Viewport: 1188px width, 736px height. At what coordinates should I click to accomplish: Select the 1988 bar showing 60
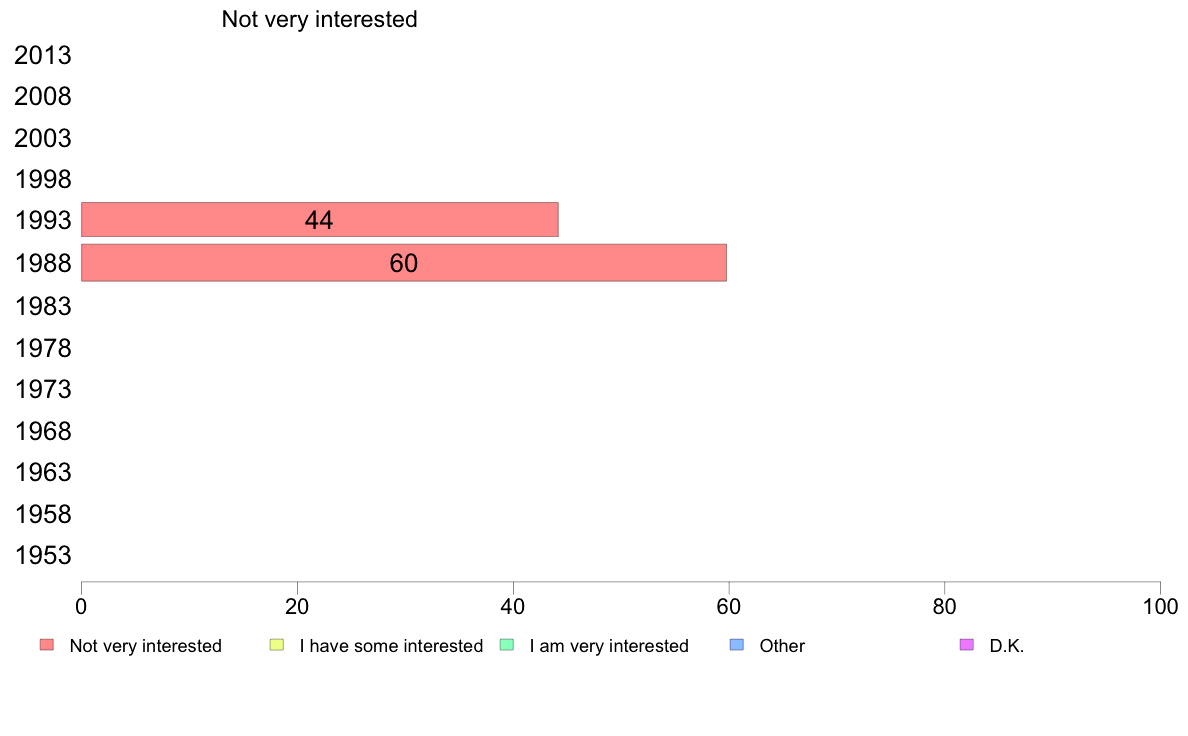(x=404, y=262)
